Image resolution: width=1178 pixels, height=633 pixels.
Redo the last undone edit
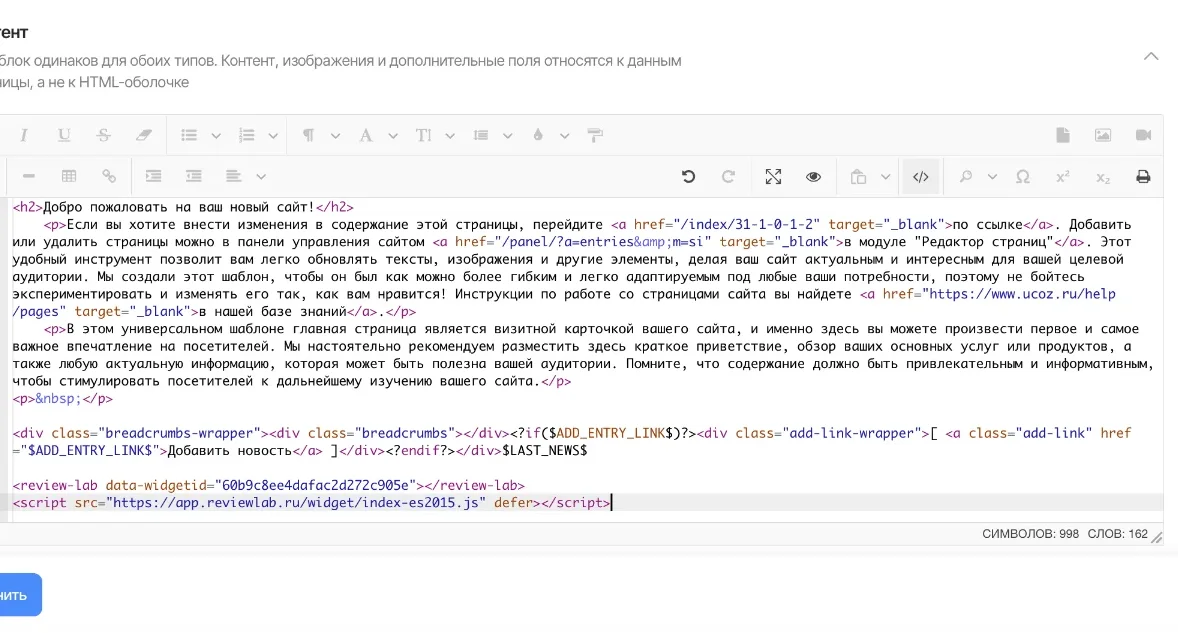tap(728, 176)
